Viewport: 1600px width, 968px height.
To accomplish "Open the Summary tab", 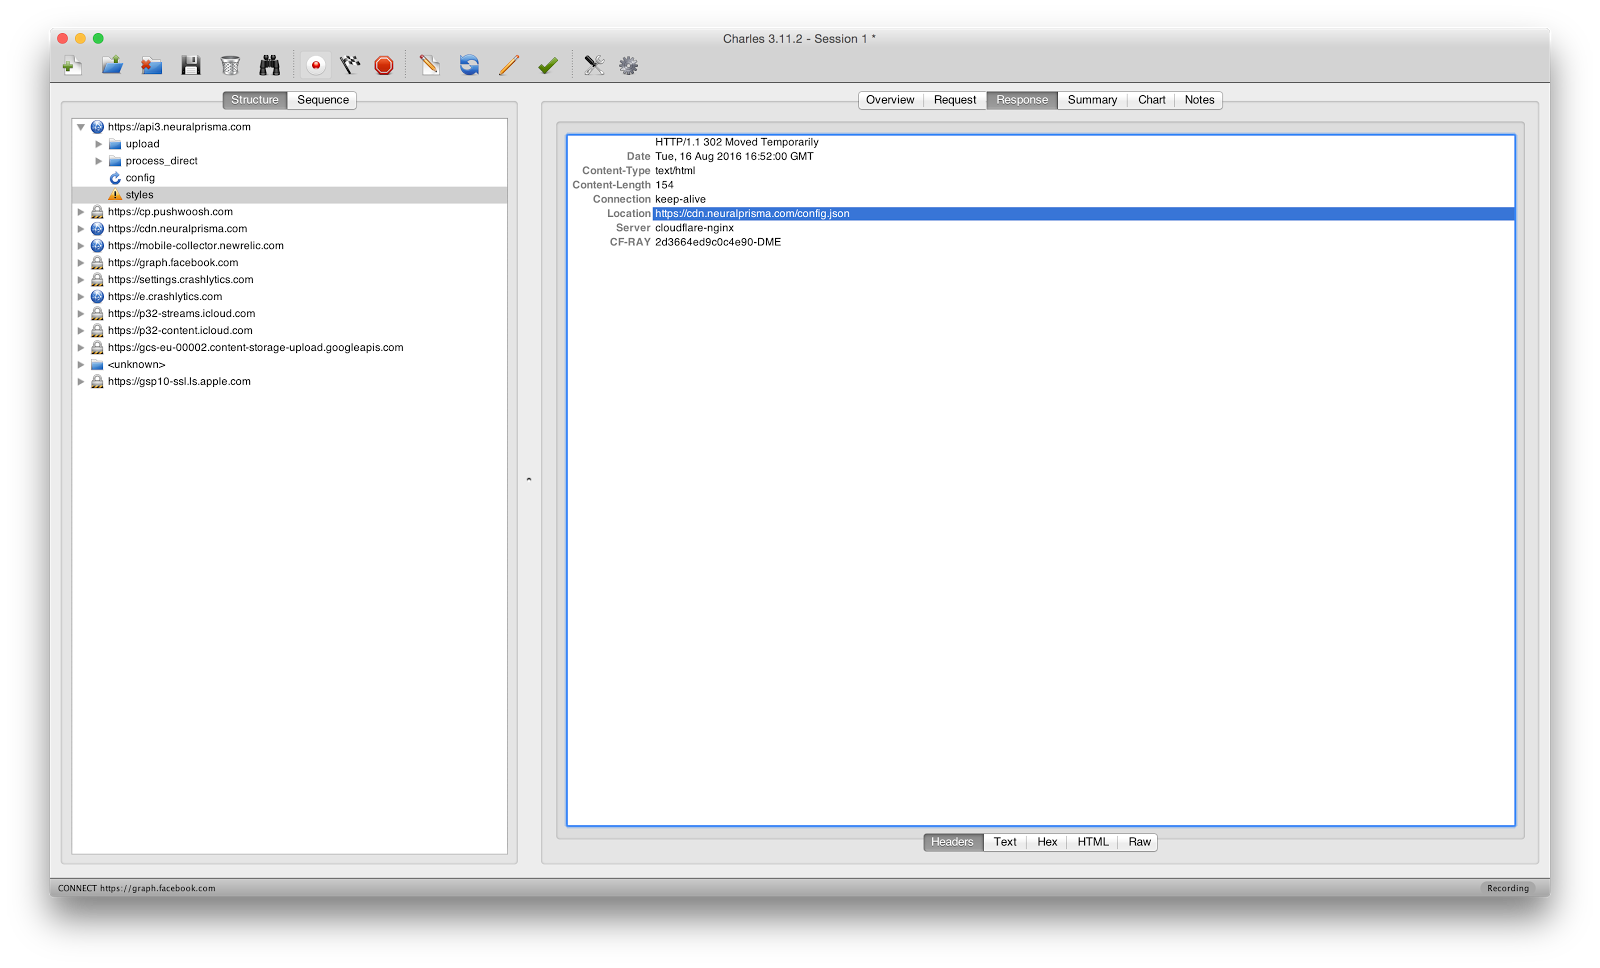I will 1092,100.
